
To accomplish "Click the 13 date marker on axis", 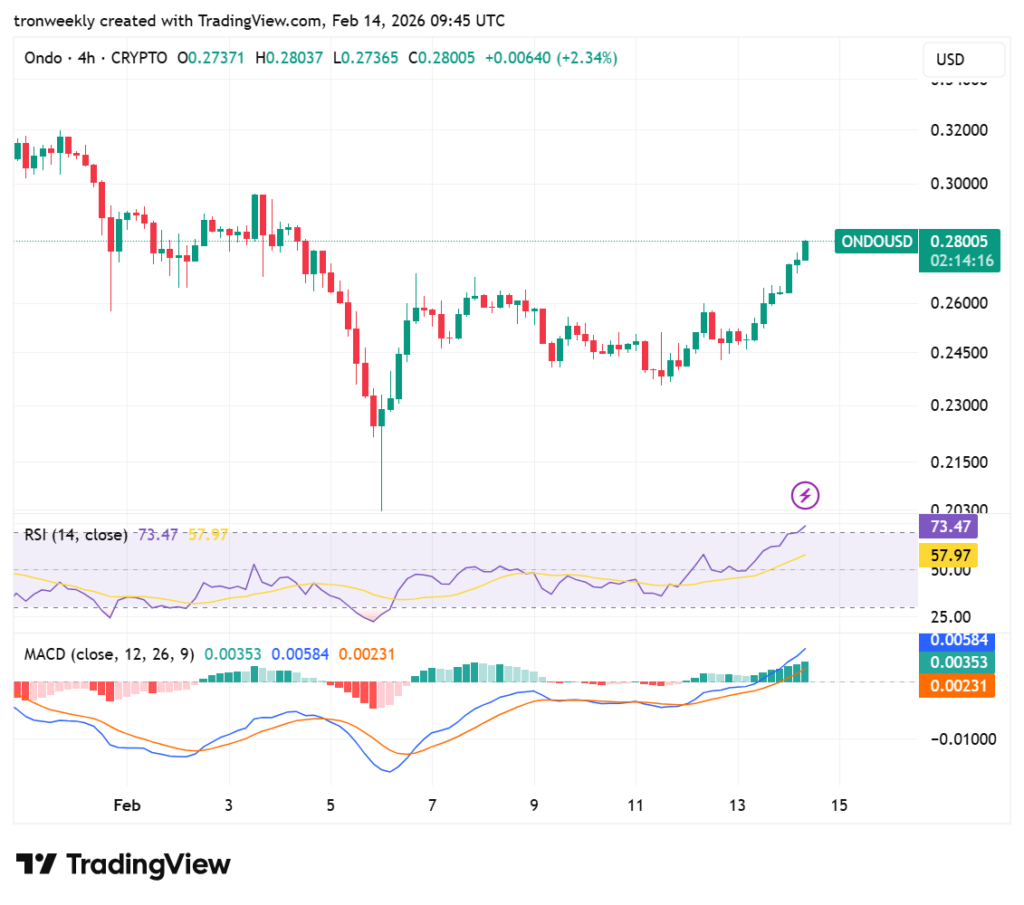I will pos(737,805).
